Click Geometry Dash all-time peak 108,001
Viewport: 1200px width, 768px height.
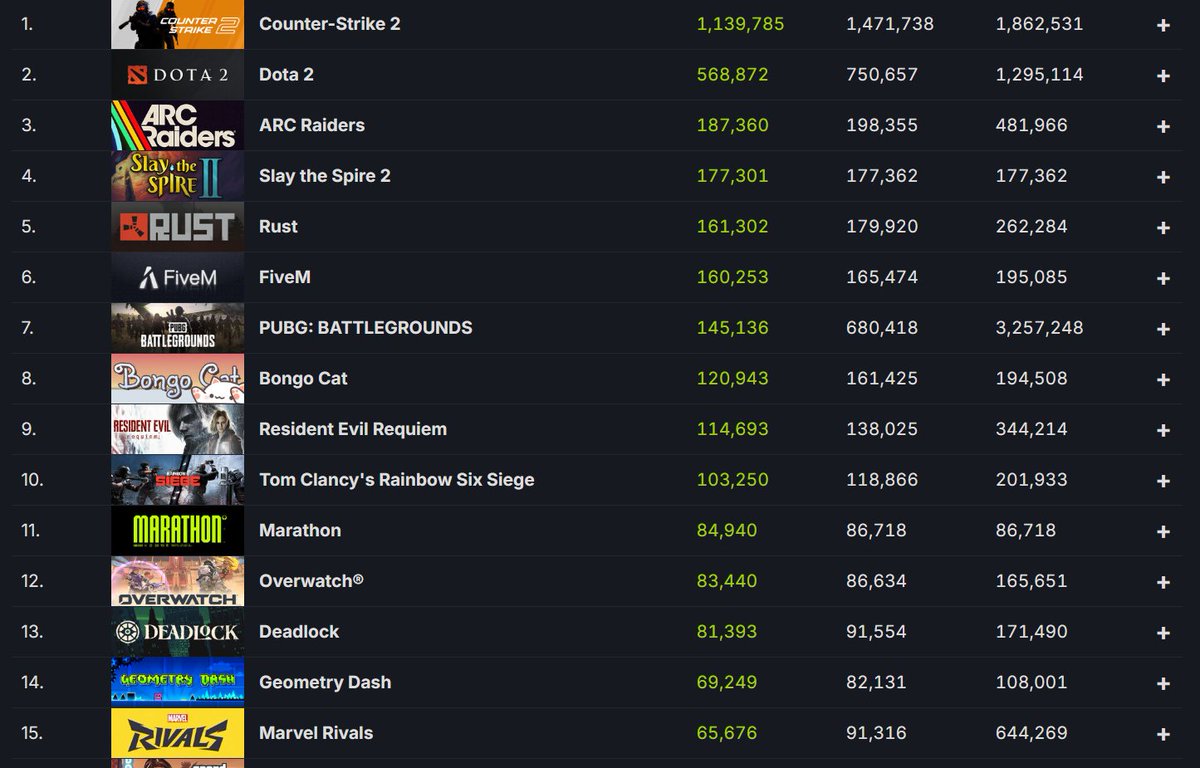(1031, 682)
